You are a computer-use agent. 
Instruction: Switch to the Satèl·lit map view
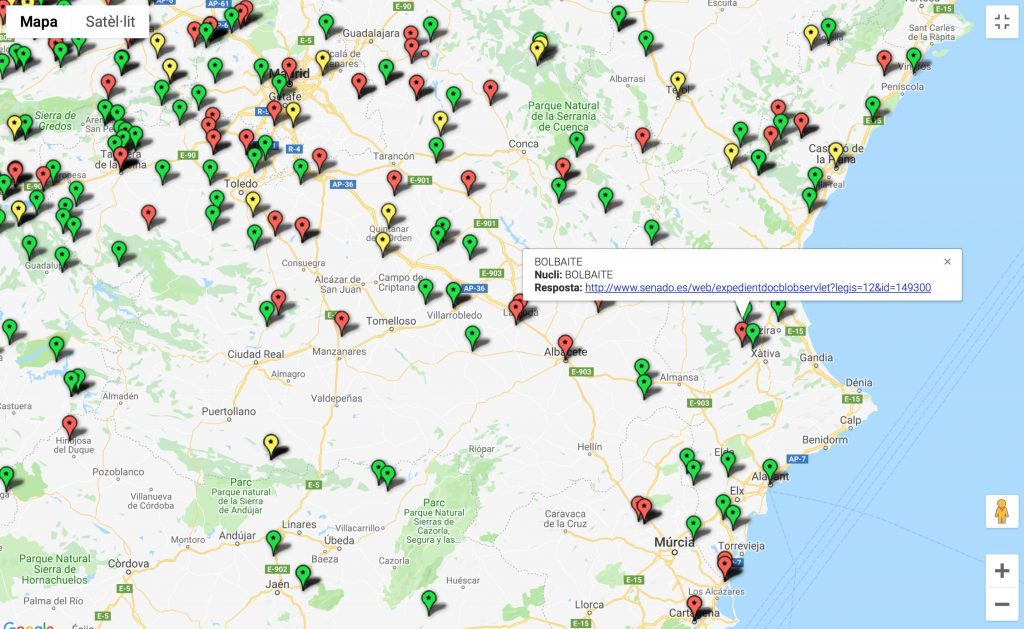[x=110, y=21]
